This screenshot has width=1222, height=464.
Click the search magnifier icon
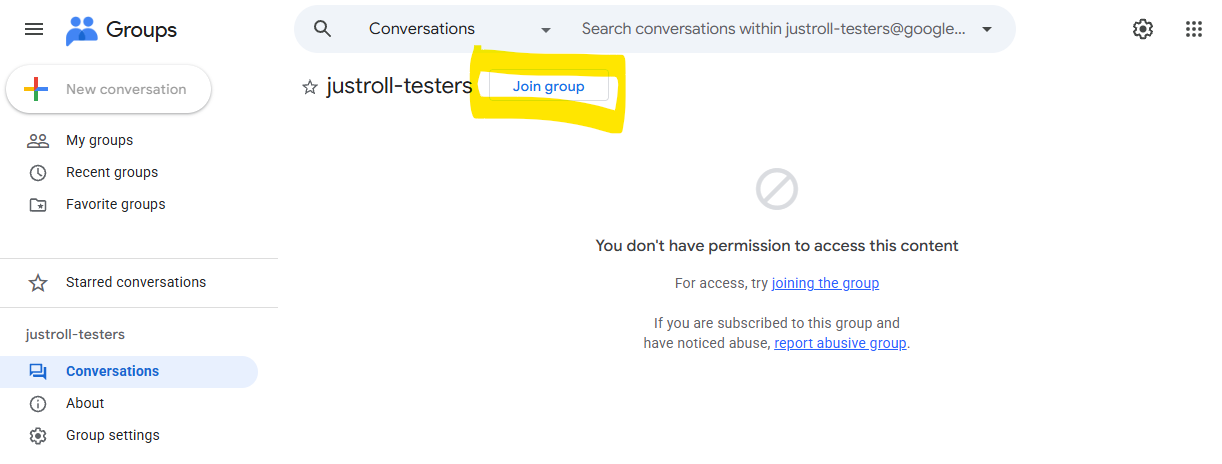coord(322,29)
